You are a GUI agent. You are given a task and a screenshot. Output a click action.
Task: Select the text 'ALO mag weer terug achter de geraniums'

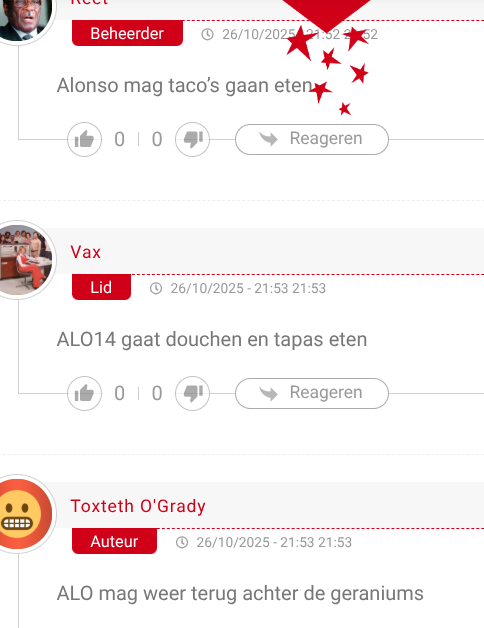click(x=240, y=593)
